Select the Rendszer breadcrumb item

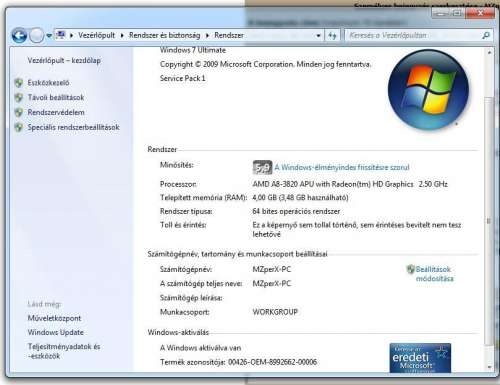point(229,35)
